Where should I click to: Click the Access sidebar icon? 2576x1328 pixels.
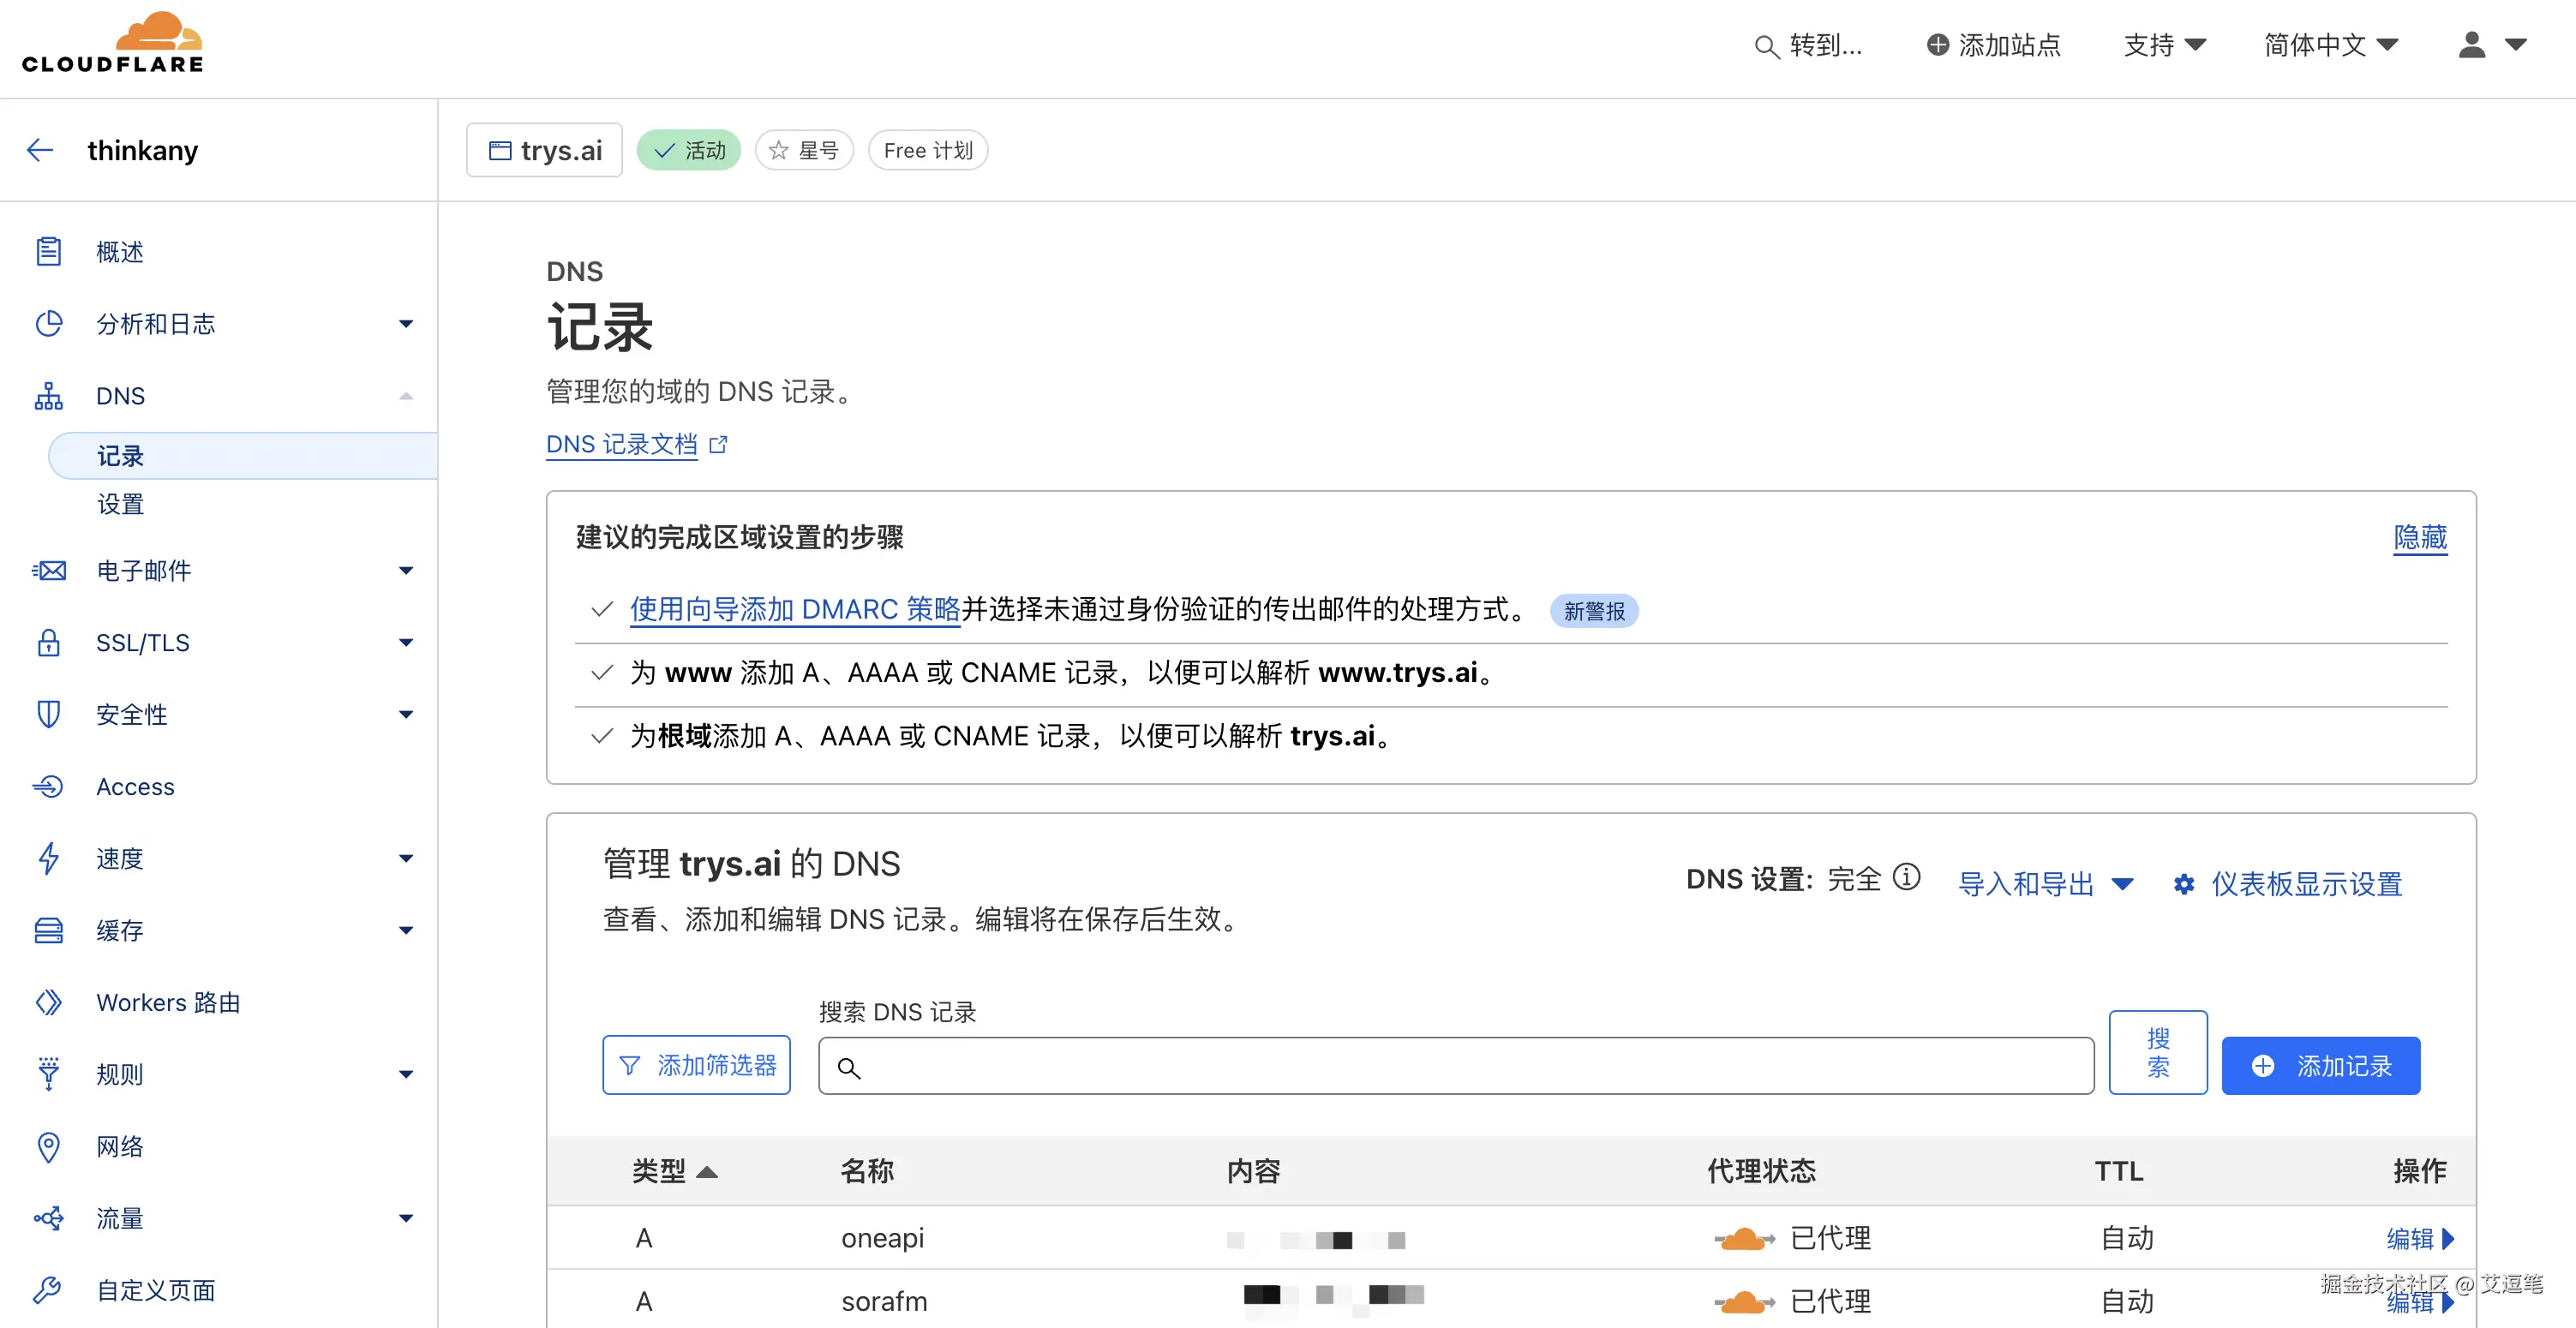click(x=48, y=787)
